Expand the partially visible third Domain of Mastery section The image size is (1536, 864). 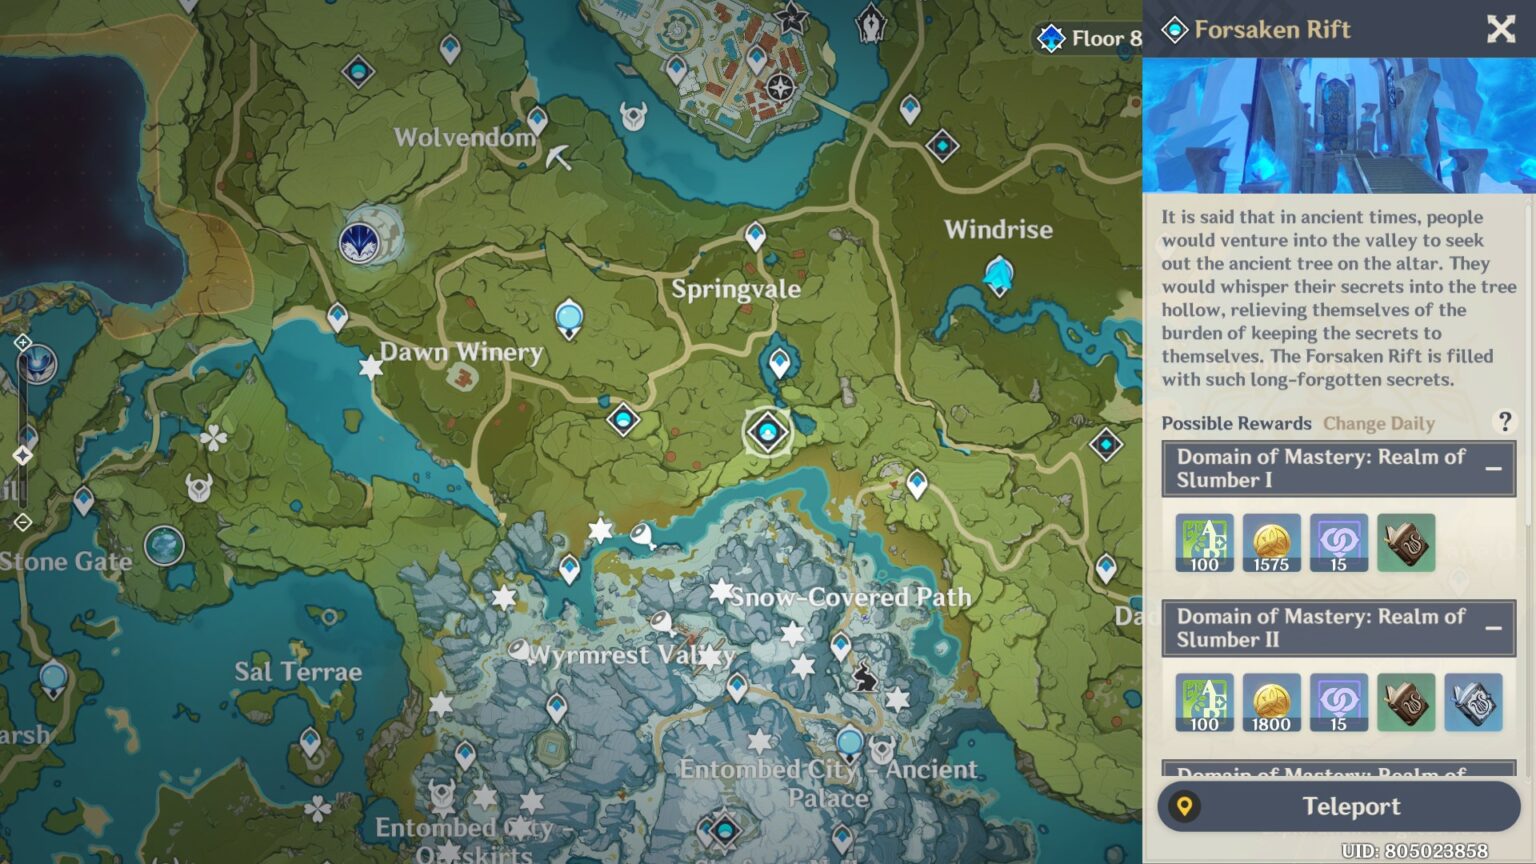1338,770
